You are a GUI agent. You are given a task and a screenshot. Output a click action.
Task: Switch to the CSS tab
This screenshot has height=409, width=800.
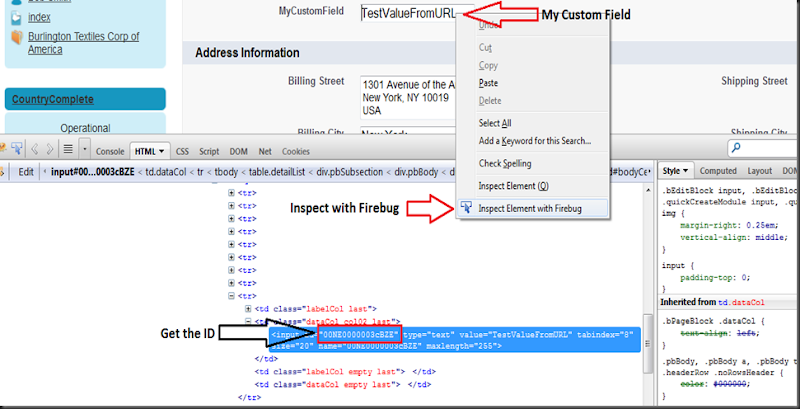(183, 151)
